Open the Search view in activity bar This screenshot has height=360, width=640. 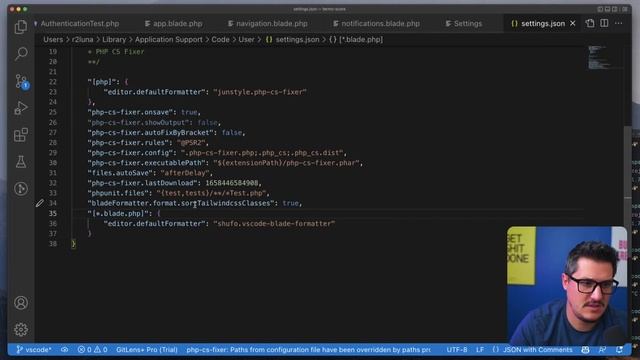[21, 53]
